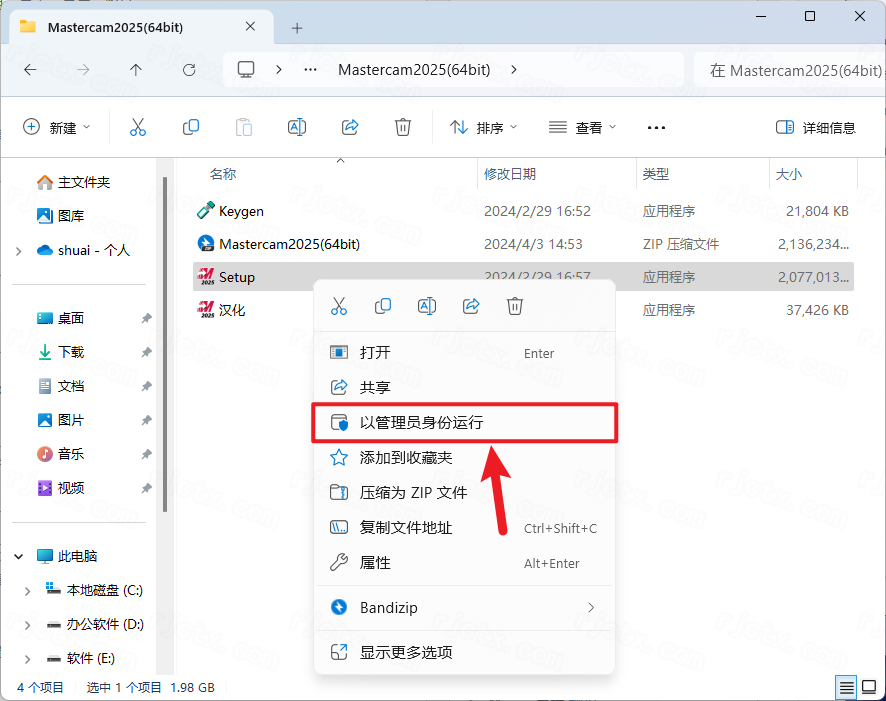This screenshot has width=886, height=701.
Task: Go up one folder level with the up arrow
Action: pyautogui.click(x=136, y=69)
